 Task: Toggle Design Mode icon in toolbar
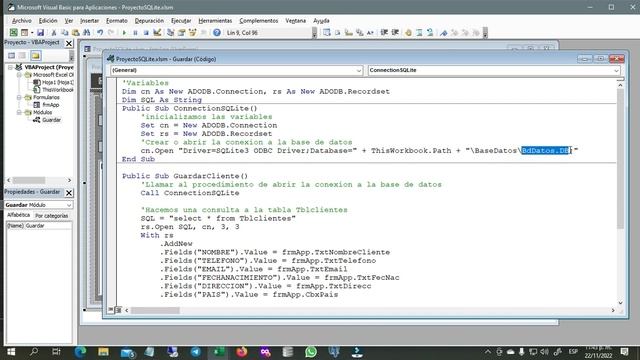pos(157,33)
